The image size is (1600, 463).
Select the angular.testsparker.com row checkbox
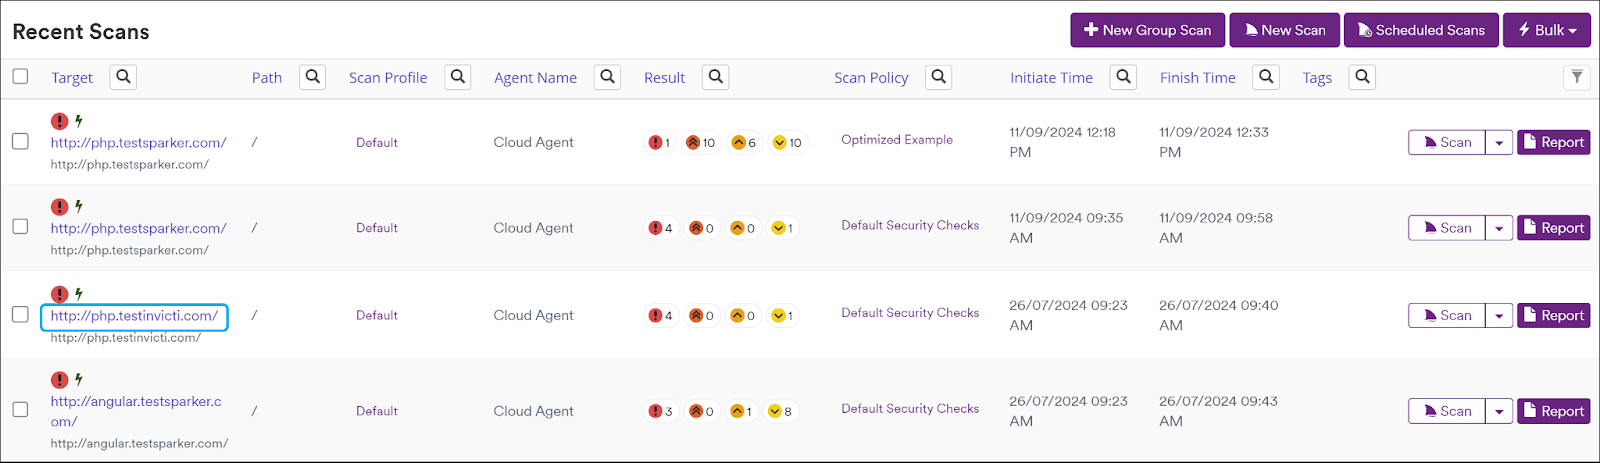pos(20,410)
